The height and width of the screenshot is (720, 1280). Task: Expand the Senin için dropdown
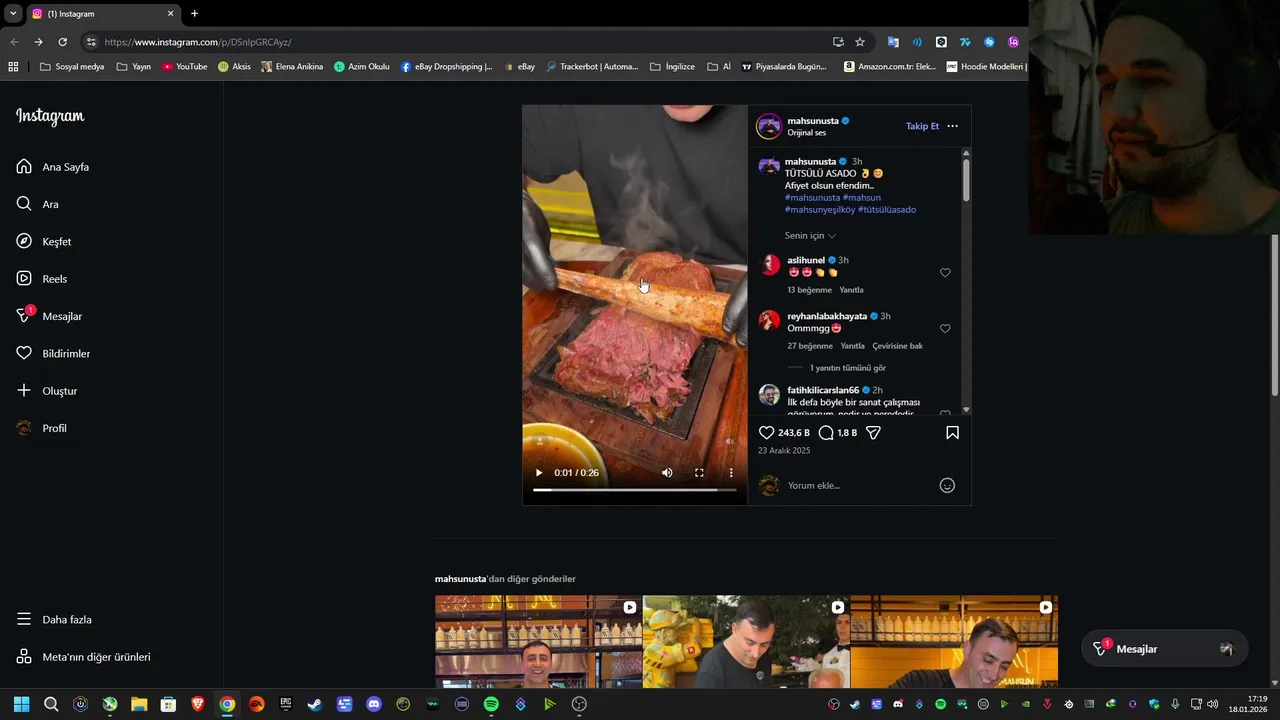click(810, 236)
